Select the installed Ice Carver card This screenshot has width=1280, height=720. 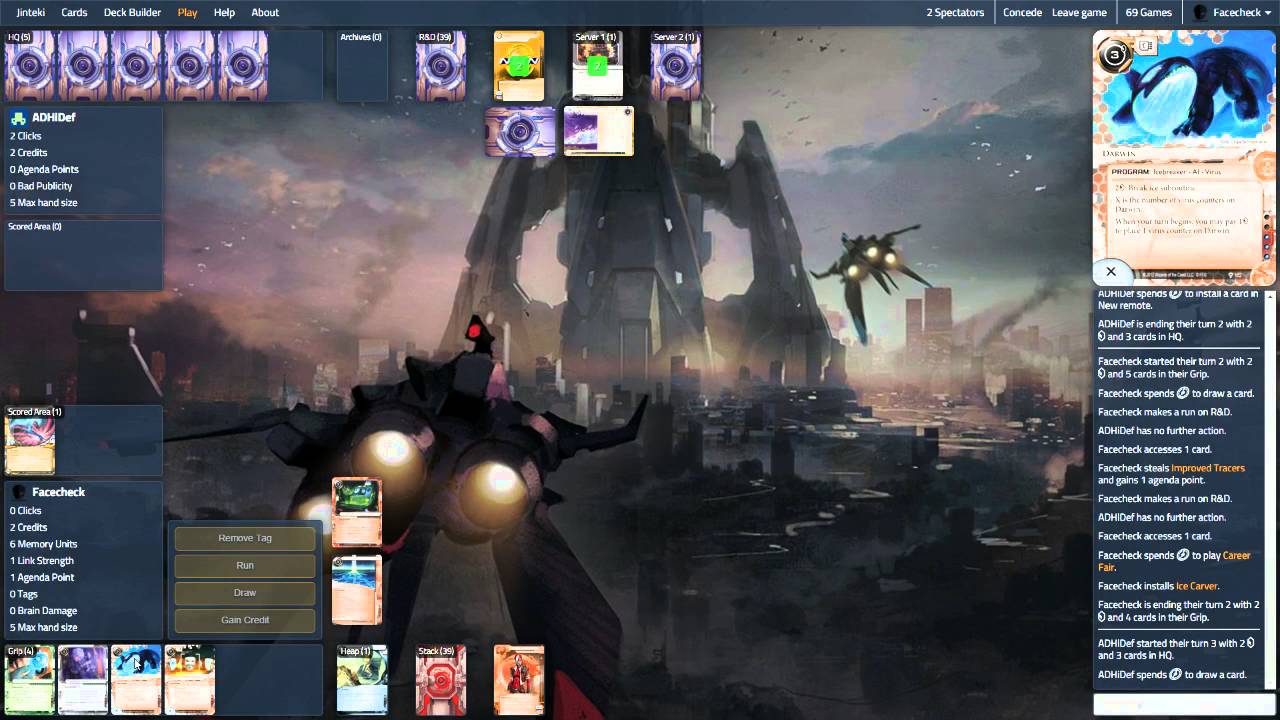tap(357, 590)
